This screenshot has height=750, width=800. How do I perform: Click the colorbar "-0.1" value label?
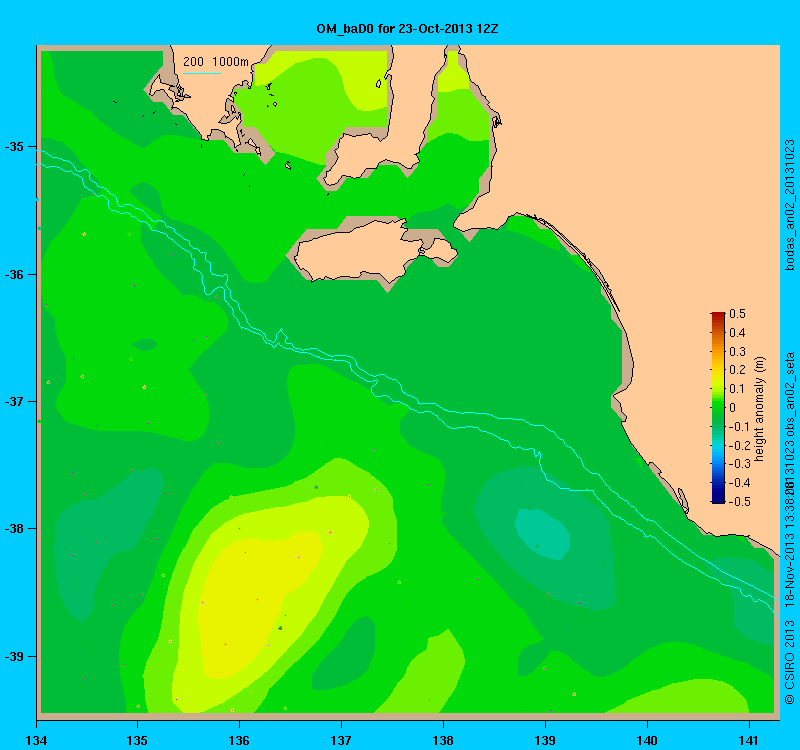coord(739,427)
